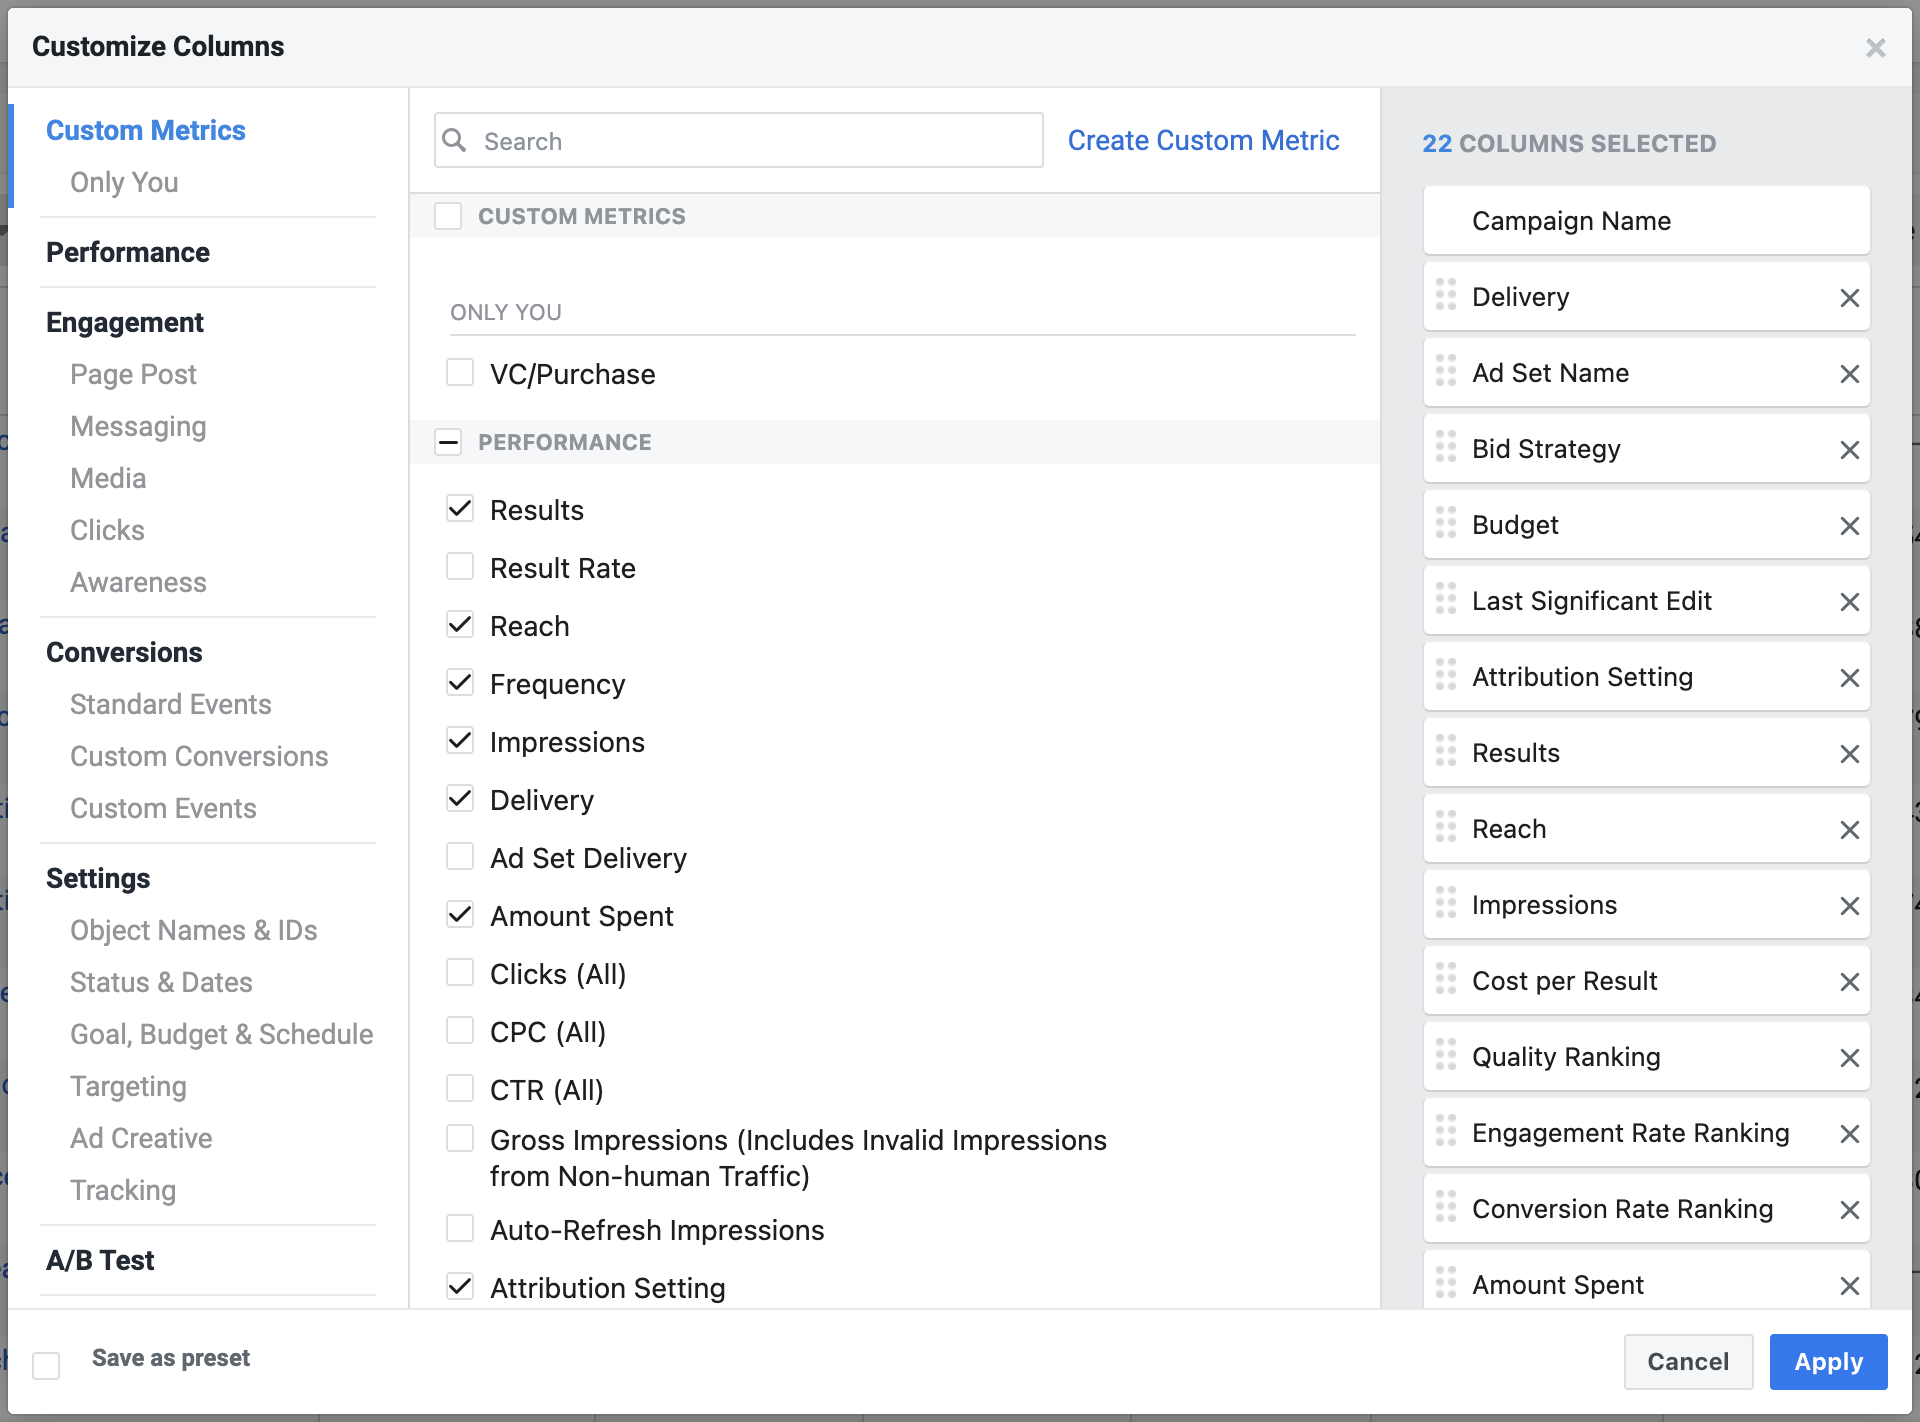Click drag handle beside Budget

pyautogui.click(x=1446, y=522)
